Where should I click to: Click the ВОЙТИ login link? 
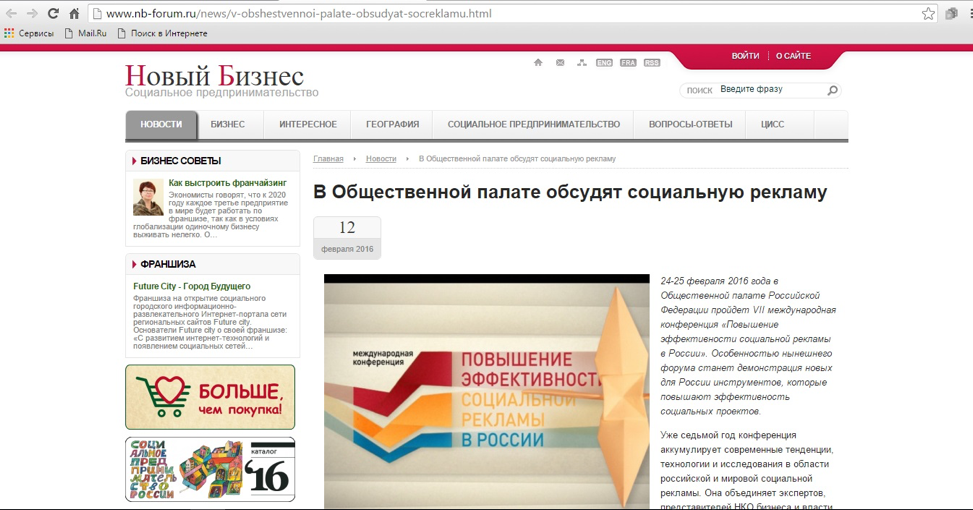(x=745, y=56)
